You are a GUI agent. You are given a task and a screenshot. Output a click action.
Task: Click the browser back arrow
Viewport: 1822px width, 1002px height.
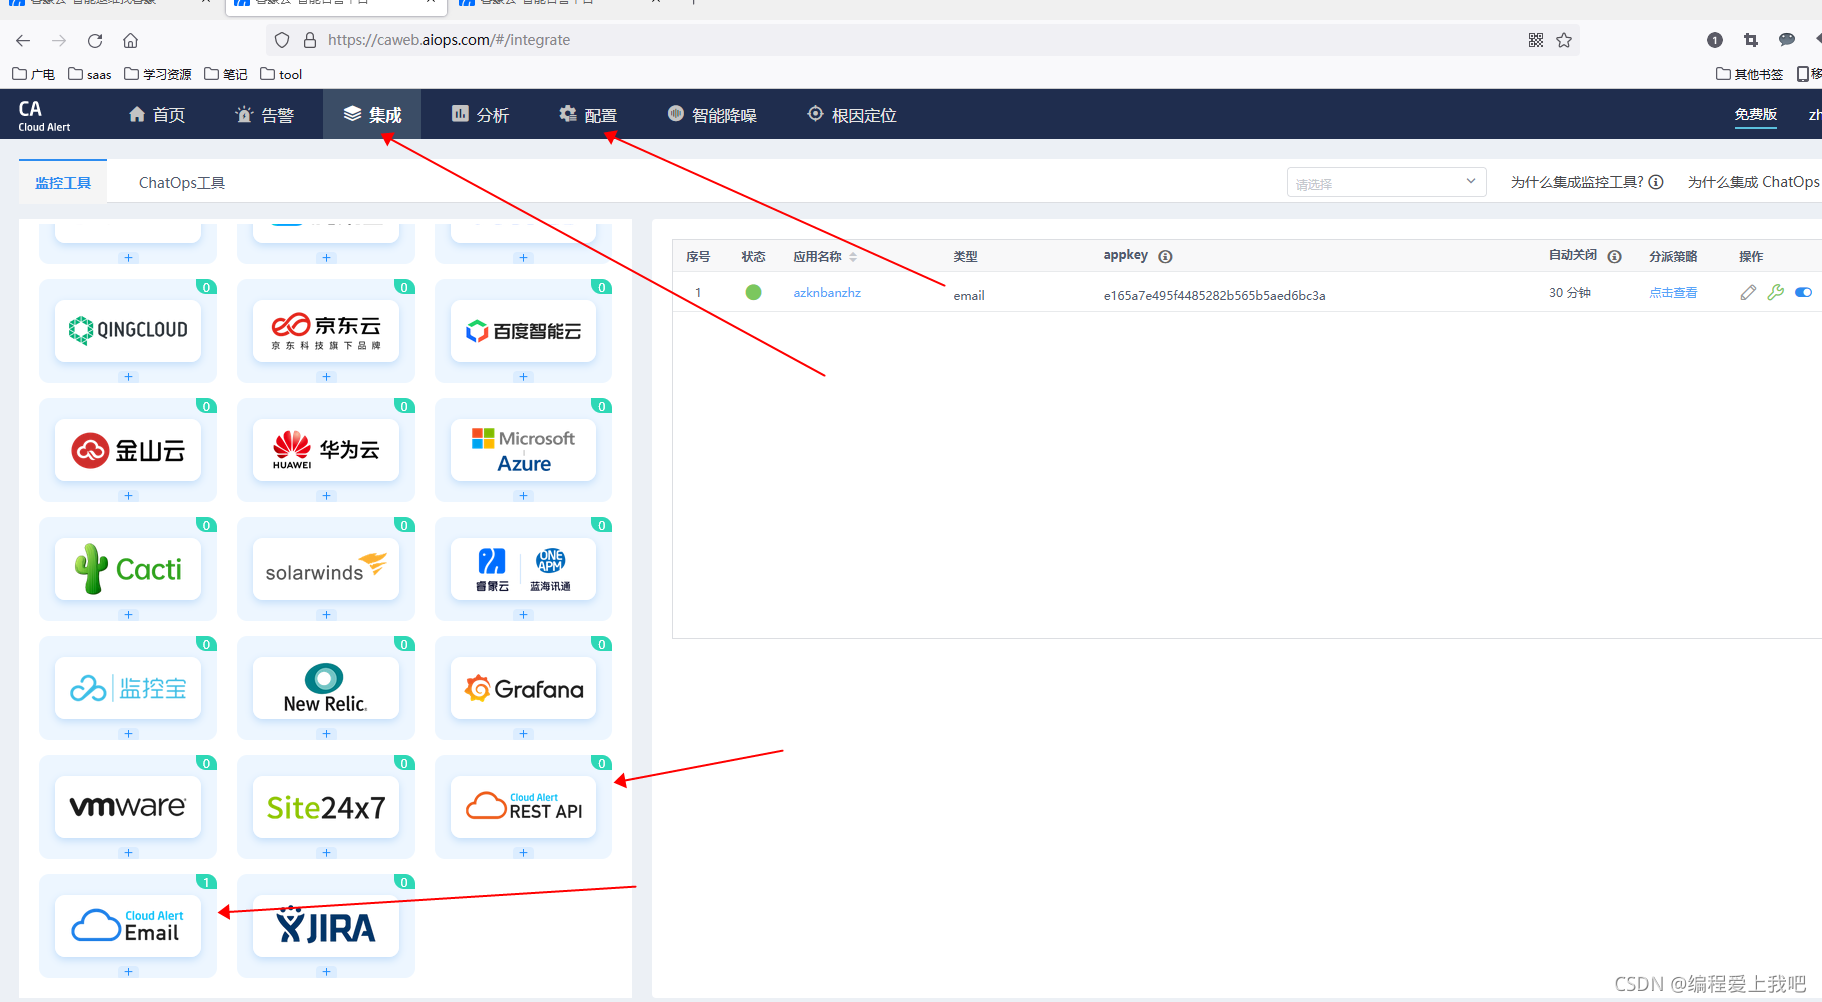click(x=23, y=40)
